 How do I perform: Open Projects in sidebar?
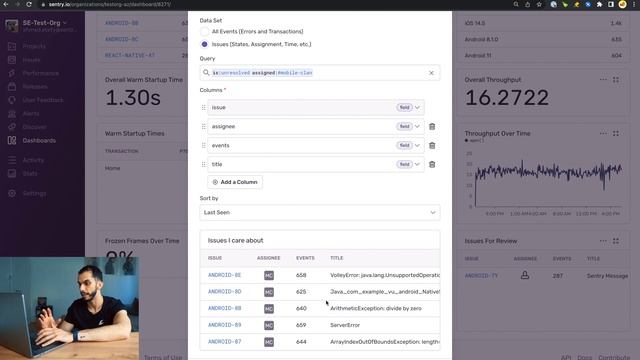pyautogui.click(x=34, y=47)
